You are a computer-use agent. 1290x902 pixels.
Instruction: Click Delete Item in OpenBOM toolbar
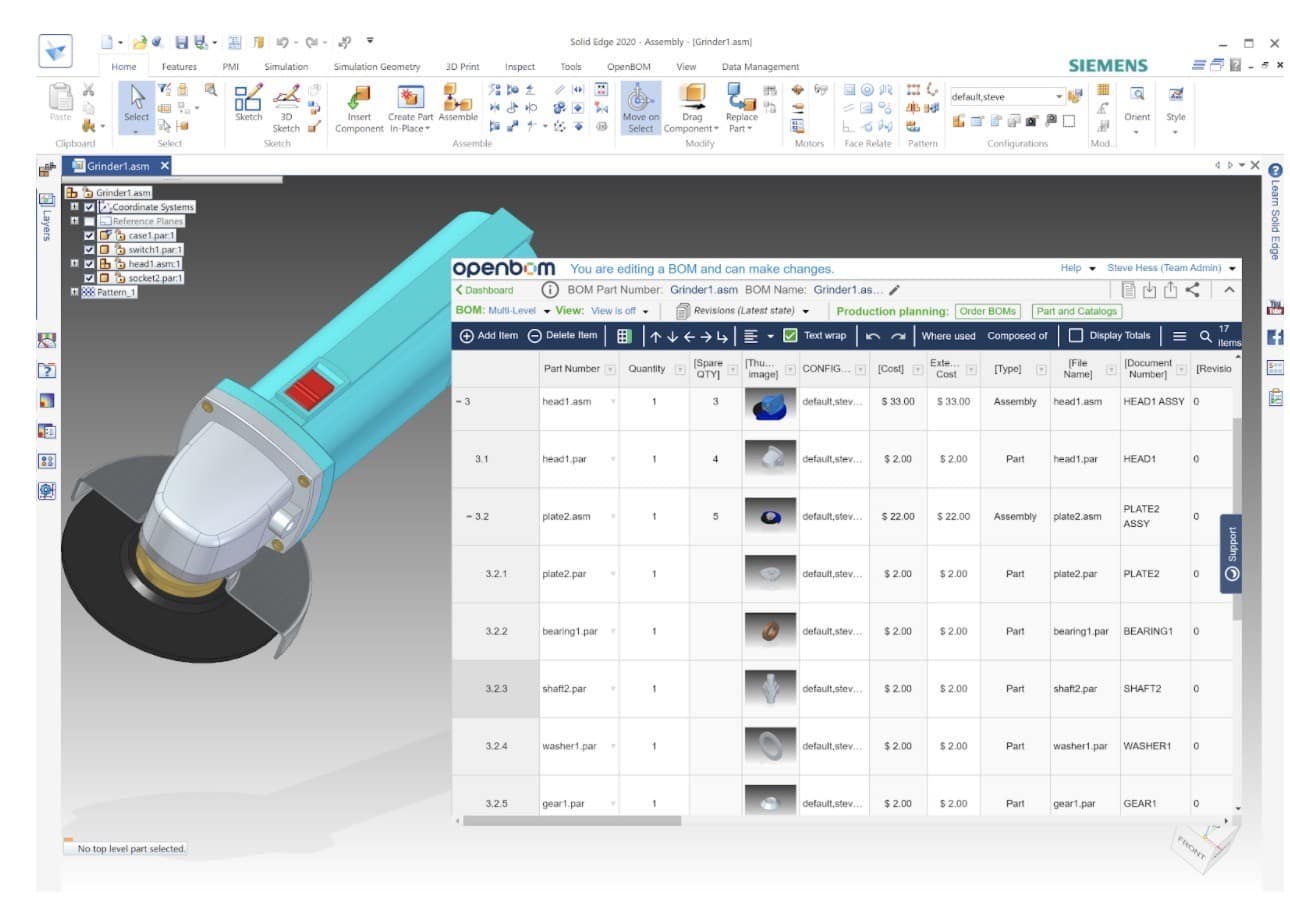[562, 336]
